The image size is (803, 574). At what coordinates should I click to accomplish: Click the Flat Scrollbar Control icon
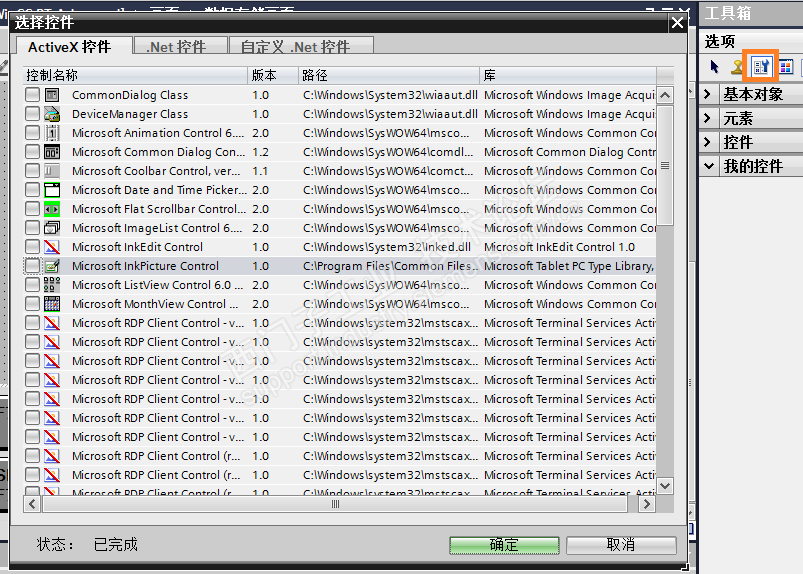tap(52, 209)
